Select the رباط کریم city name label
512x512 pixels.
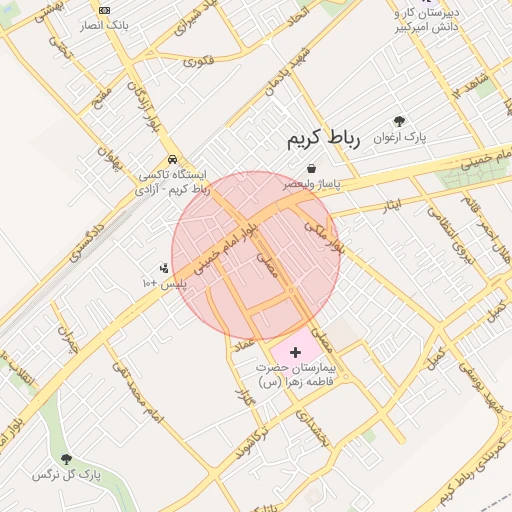click(324, 139)
